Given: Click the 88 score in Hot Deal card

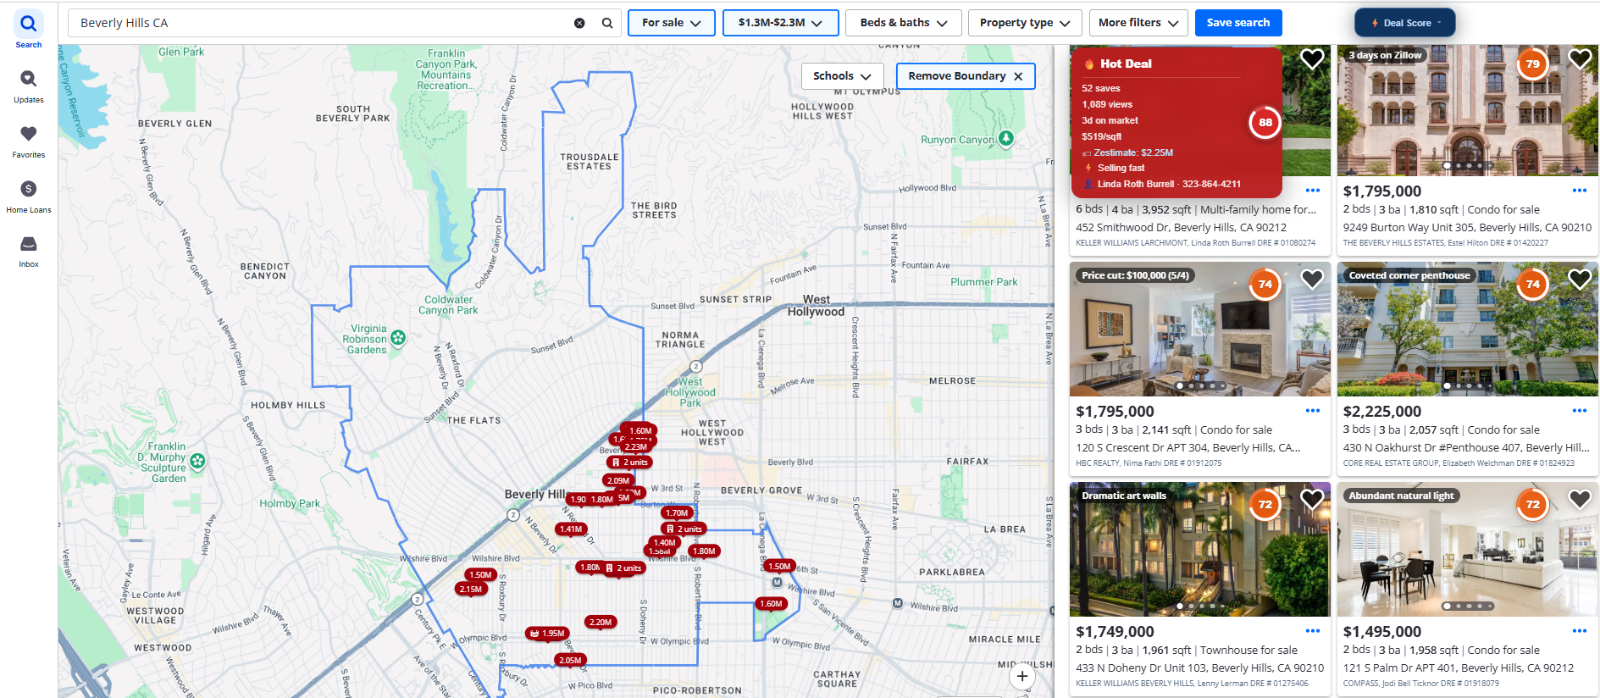Looking at the screenshot, I should pyautogui.click(x=1265, y=123).
